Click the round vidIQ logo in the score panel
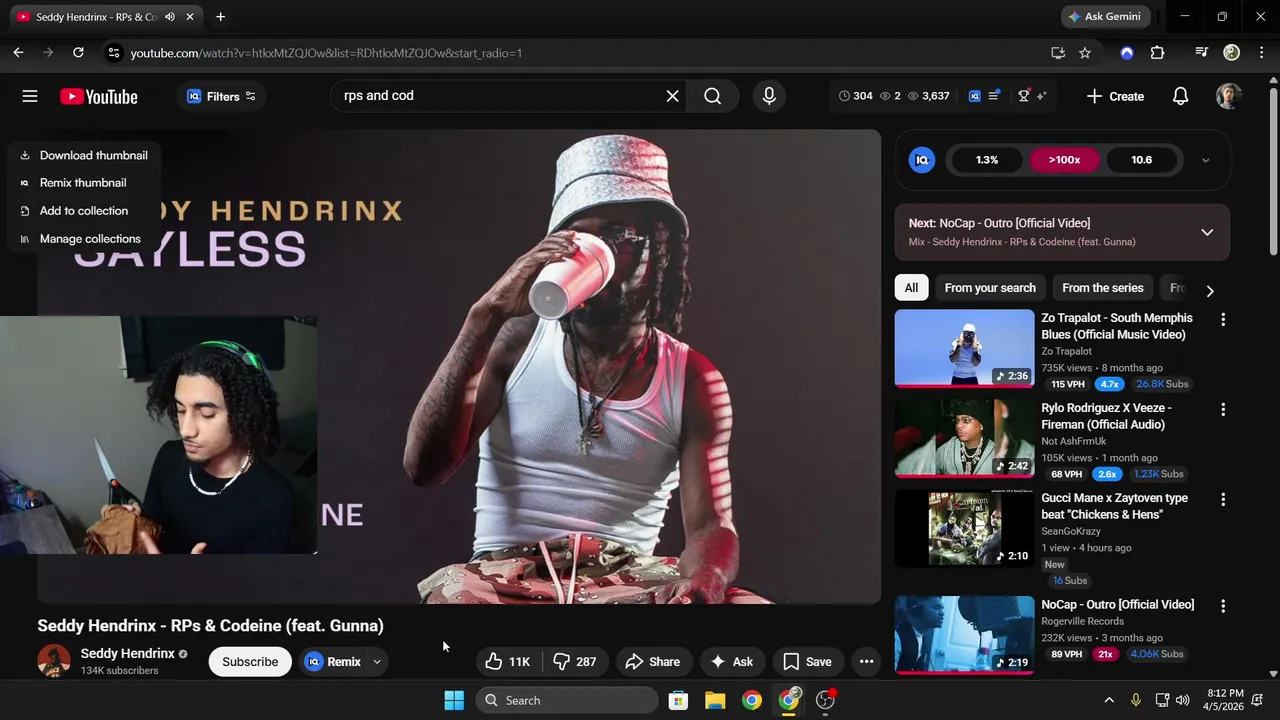 coord(922,160)
